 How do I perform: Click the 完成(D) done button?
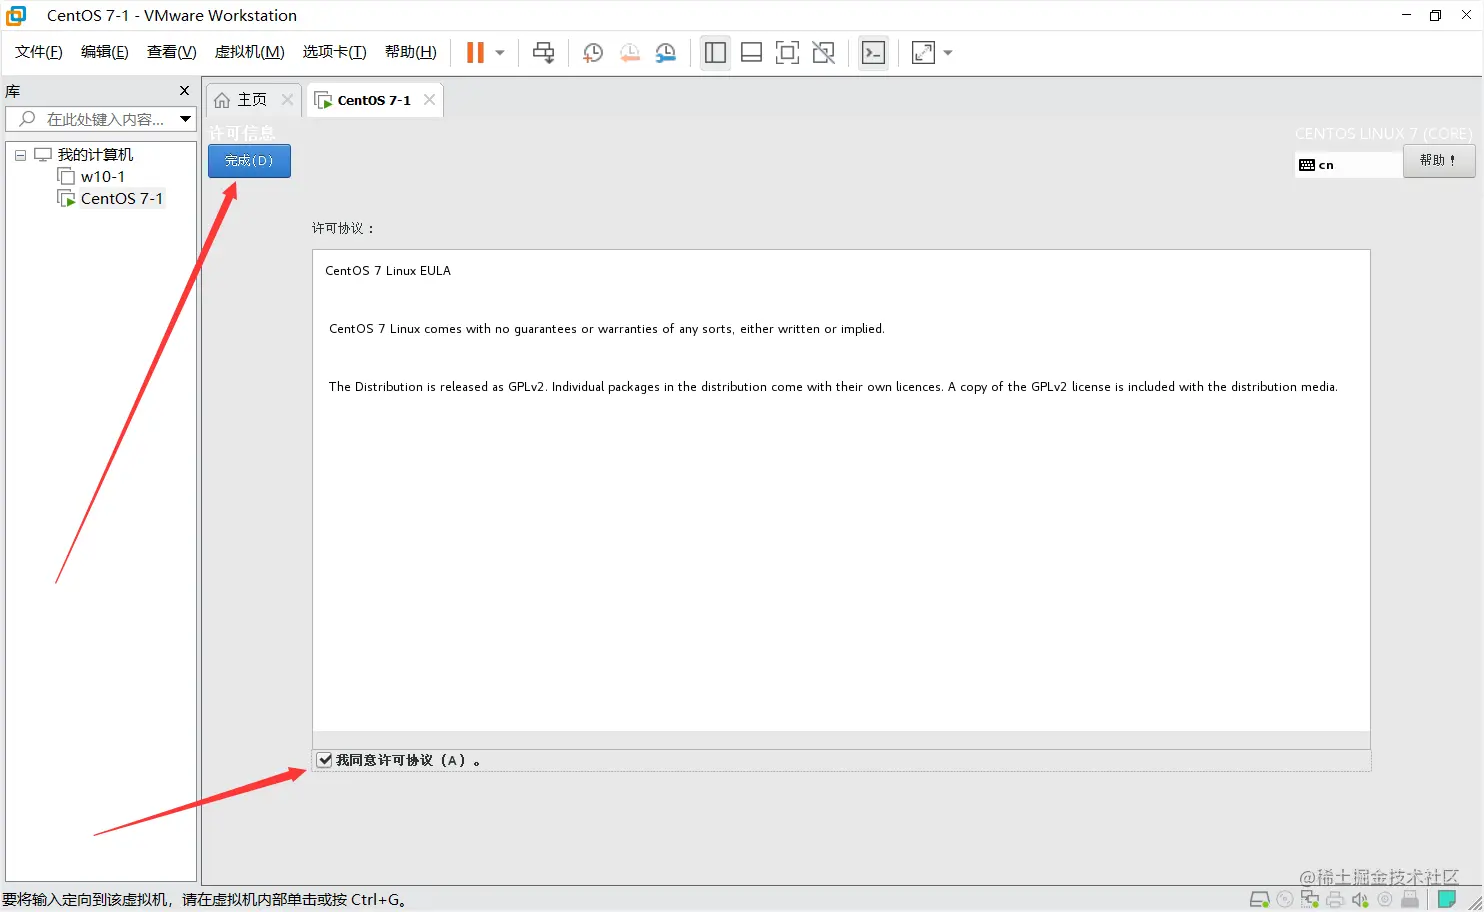[x=249, y=161]
